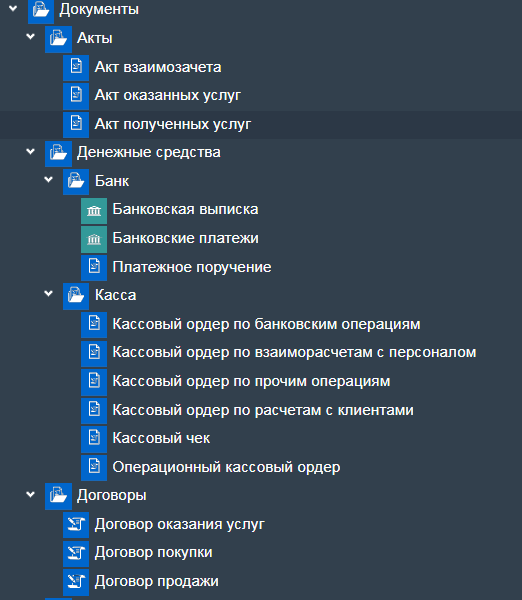This screenshot has height=600, width=522.
Task: Click the bank icon beside Банковские платежи
Action: [94, 239]
